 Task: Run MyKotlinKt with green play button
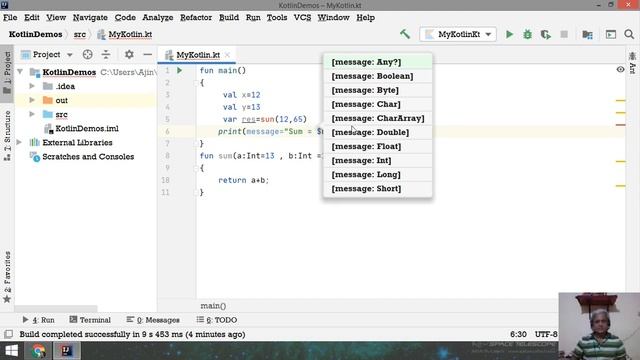[509, 34]
